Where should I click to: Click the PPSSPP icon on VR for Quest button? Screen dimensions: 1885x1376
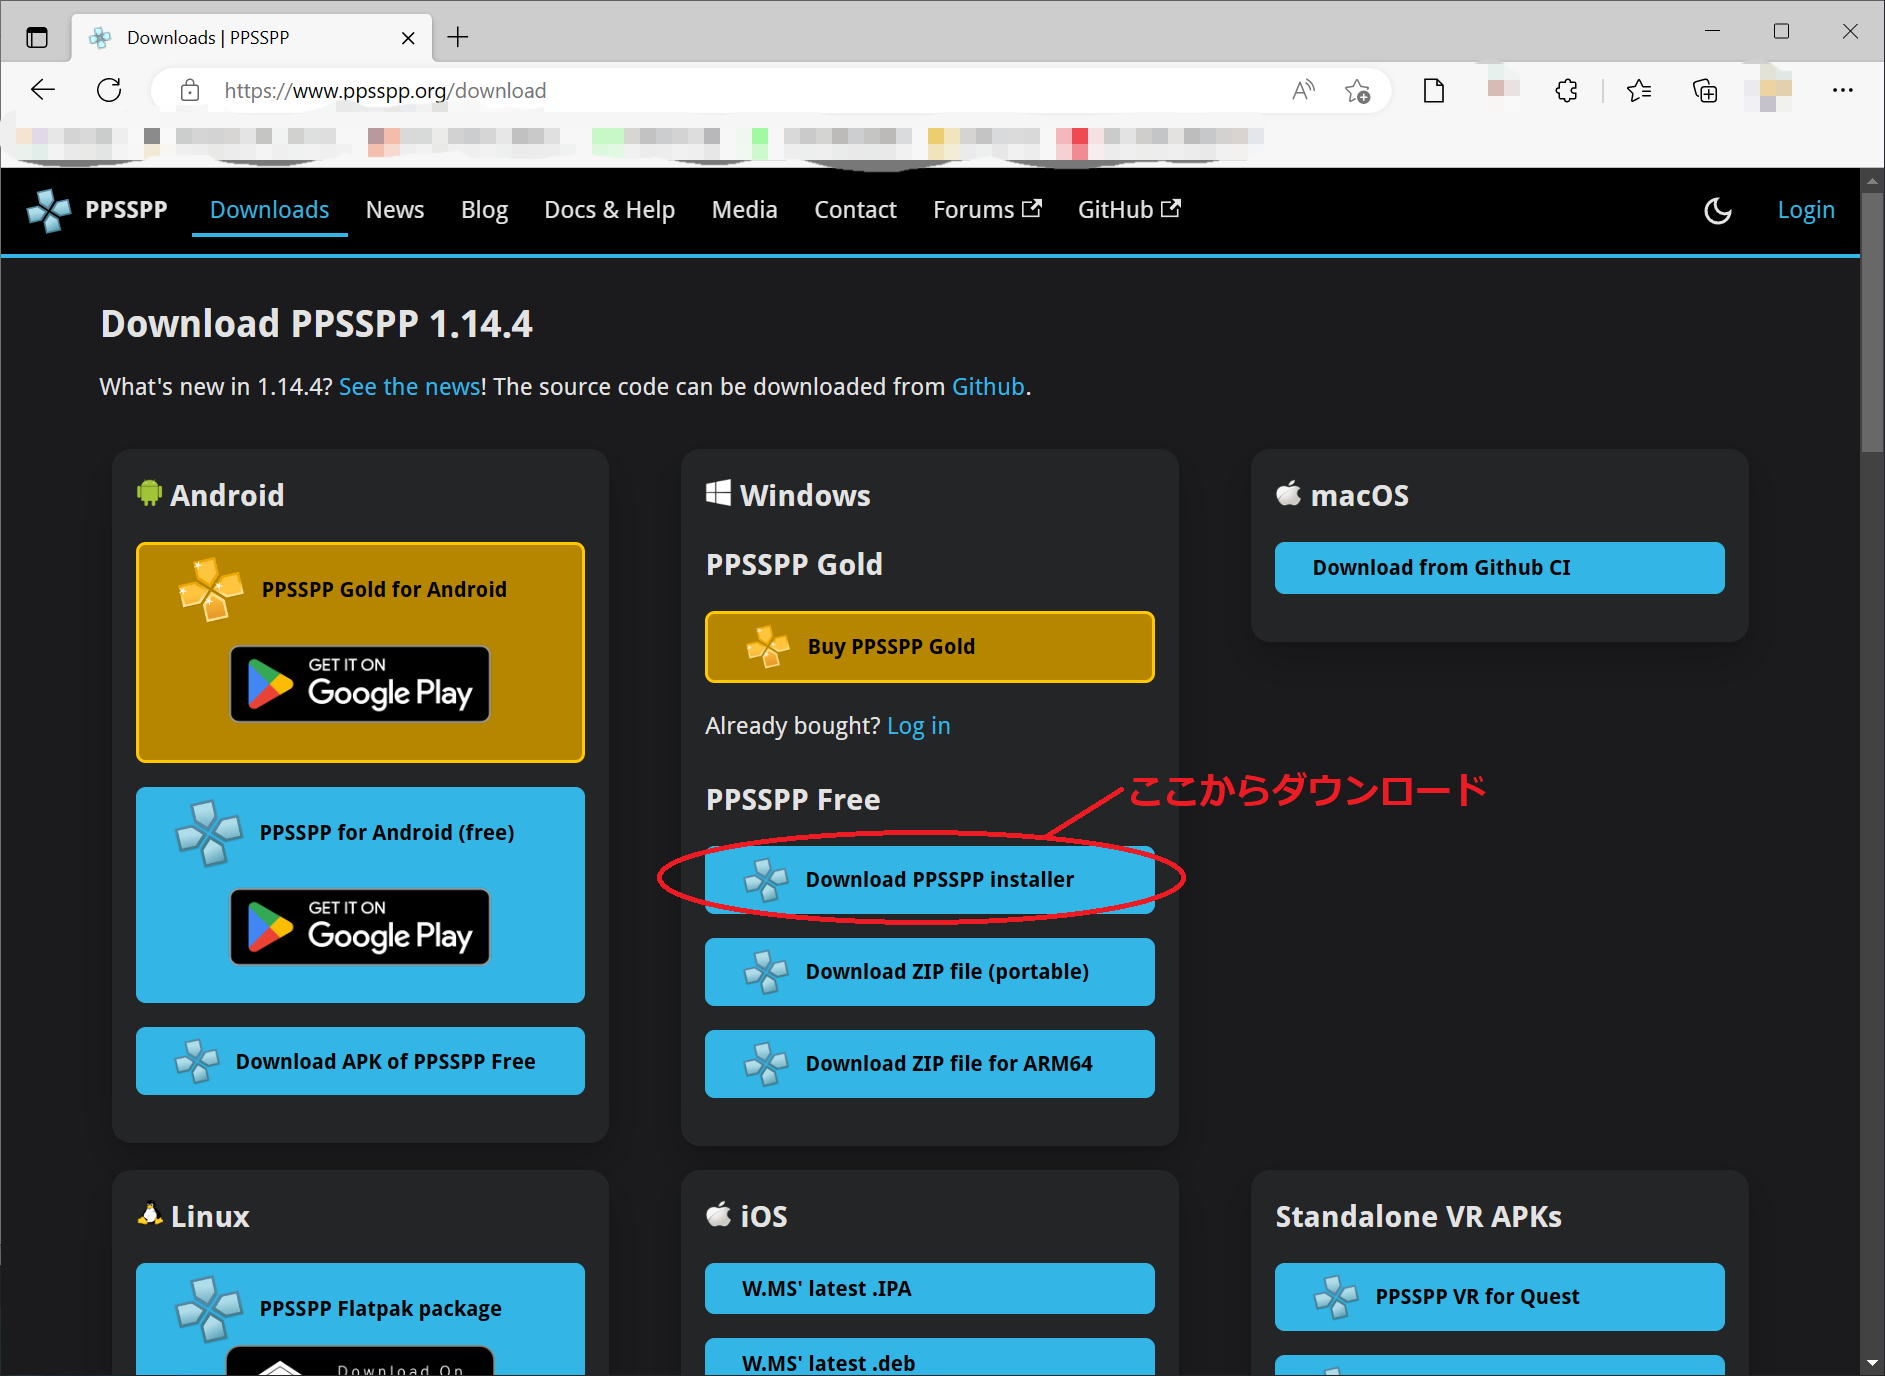pyautogui.click(x=1336, y=1297)
